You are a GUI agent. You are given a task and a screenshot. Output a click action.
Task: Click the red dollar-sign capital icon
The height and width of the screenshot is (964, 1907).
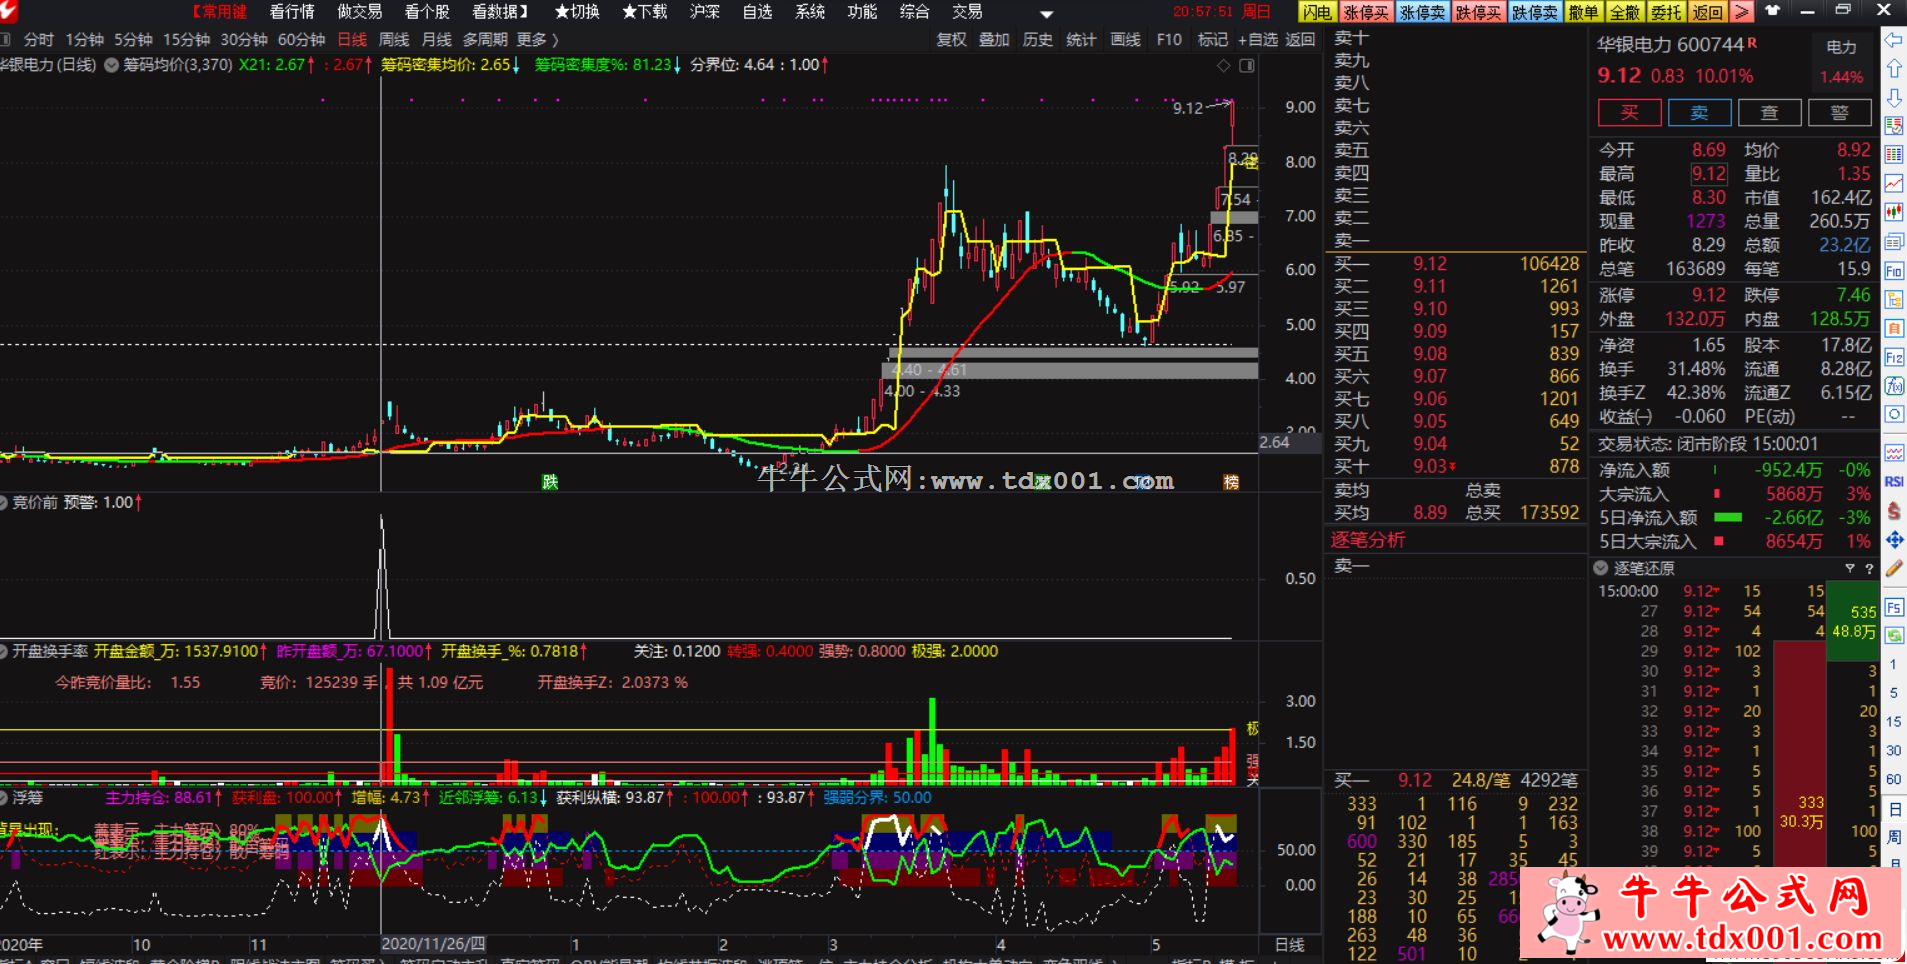click(1894, 511)
